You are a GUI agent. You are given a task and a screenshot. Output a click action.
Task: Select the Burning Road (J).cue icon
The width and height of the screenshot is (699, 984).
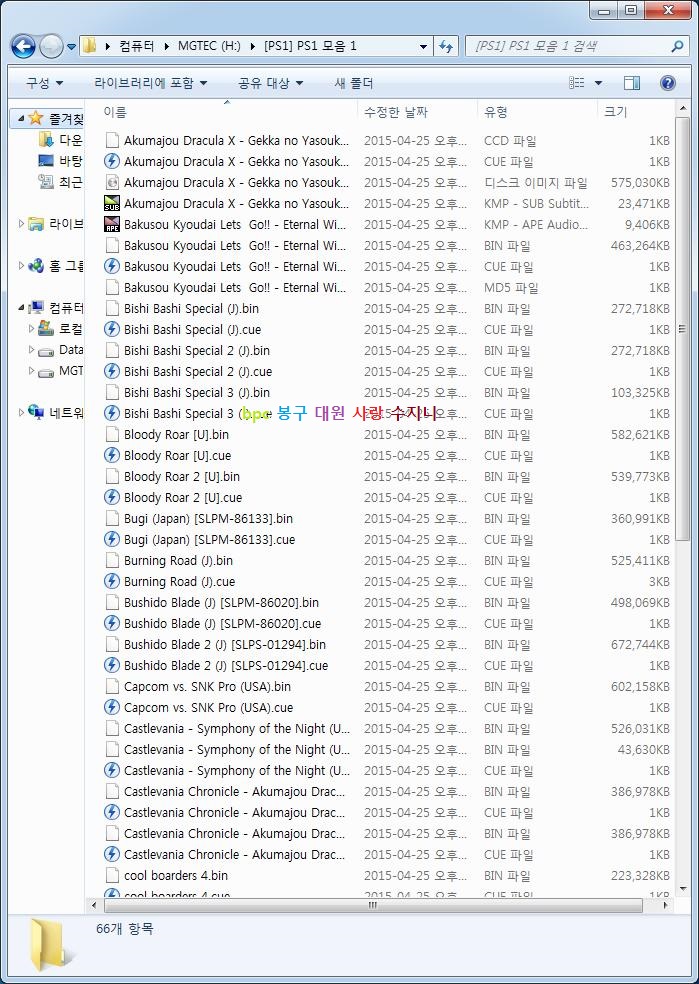(x=112, y=581)
